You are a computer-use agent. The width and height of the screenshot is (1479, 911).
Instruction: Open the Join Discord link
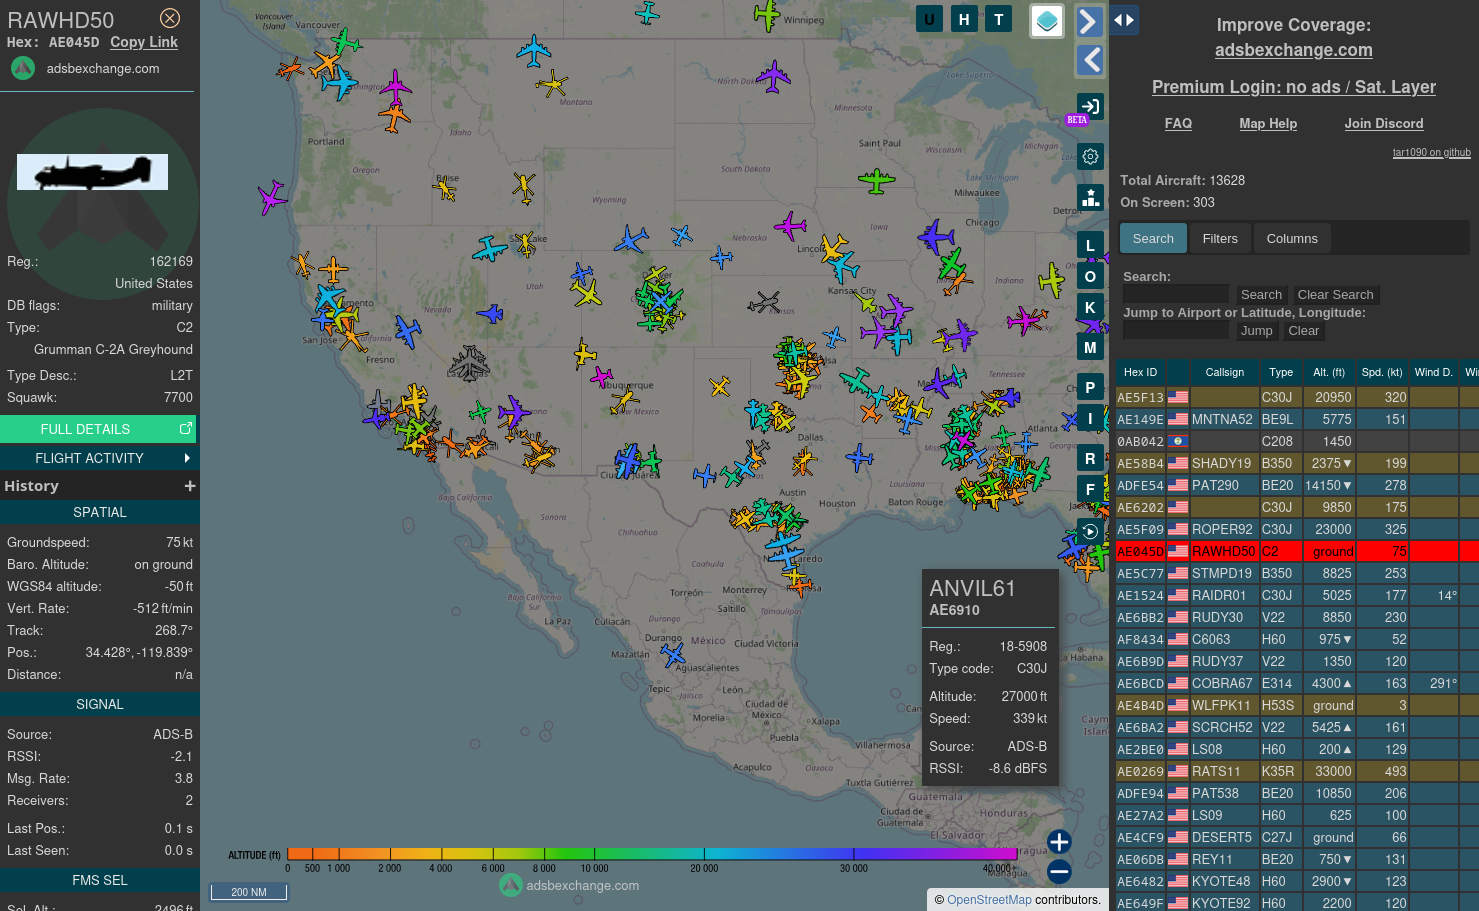tap(1383, 123)
